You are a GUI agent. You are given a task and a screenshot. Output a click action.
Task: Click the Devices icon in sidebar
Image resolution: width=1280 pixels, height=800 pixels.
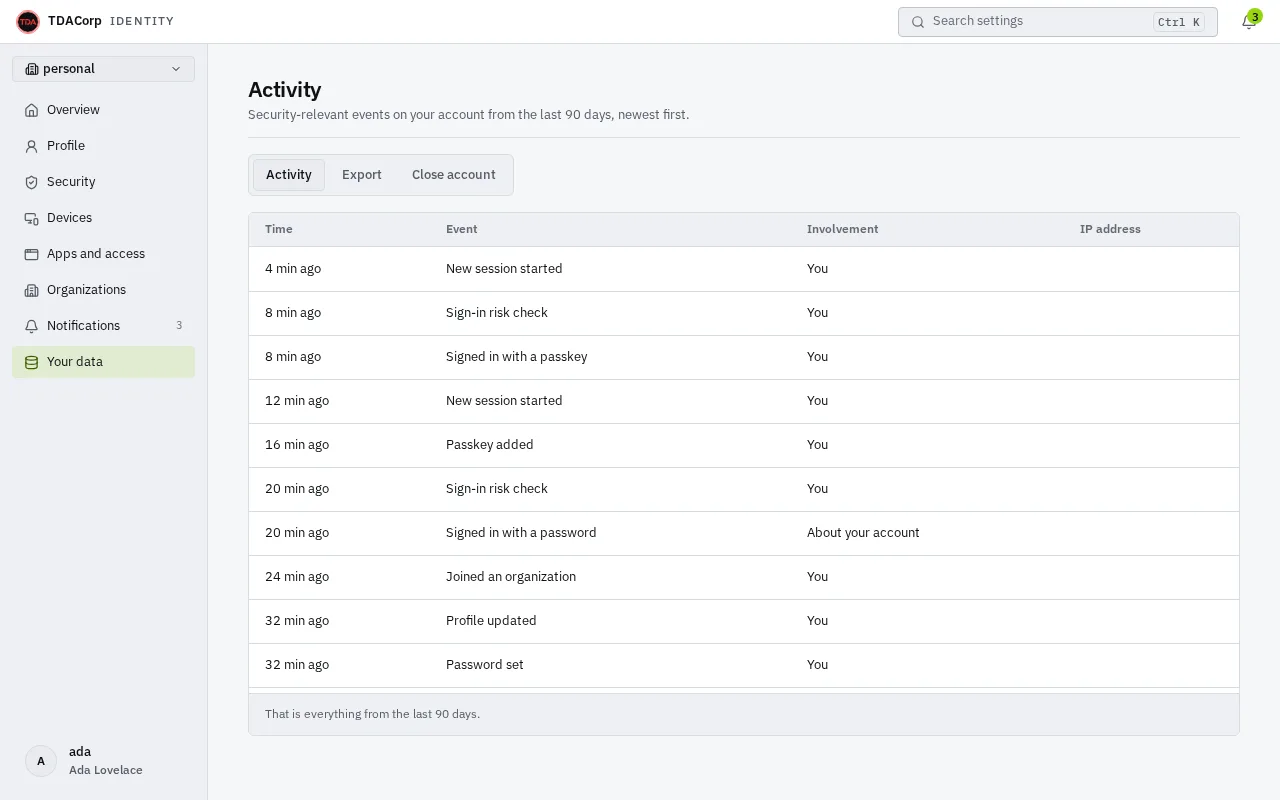point(31,218)
